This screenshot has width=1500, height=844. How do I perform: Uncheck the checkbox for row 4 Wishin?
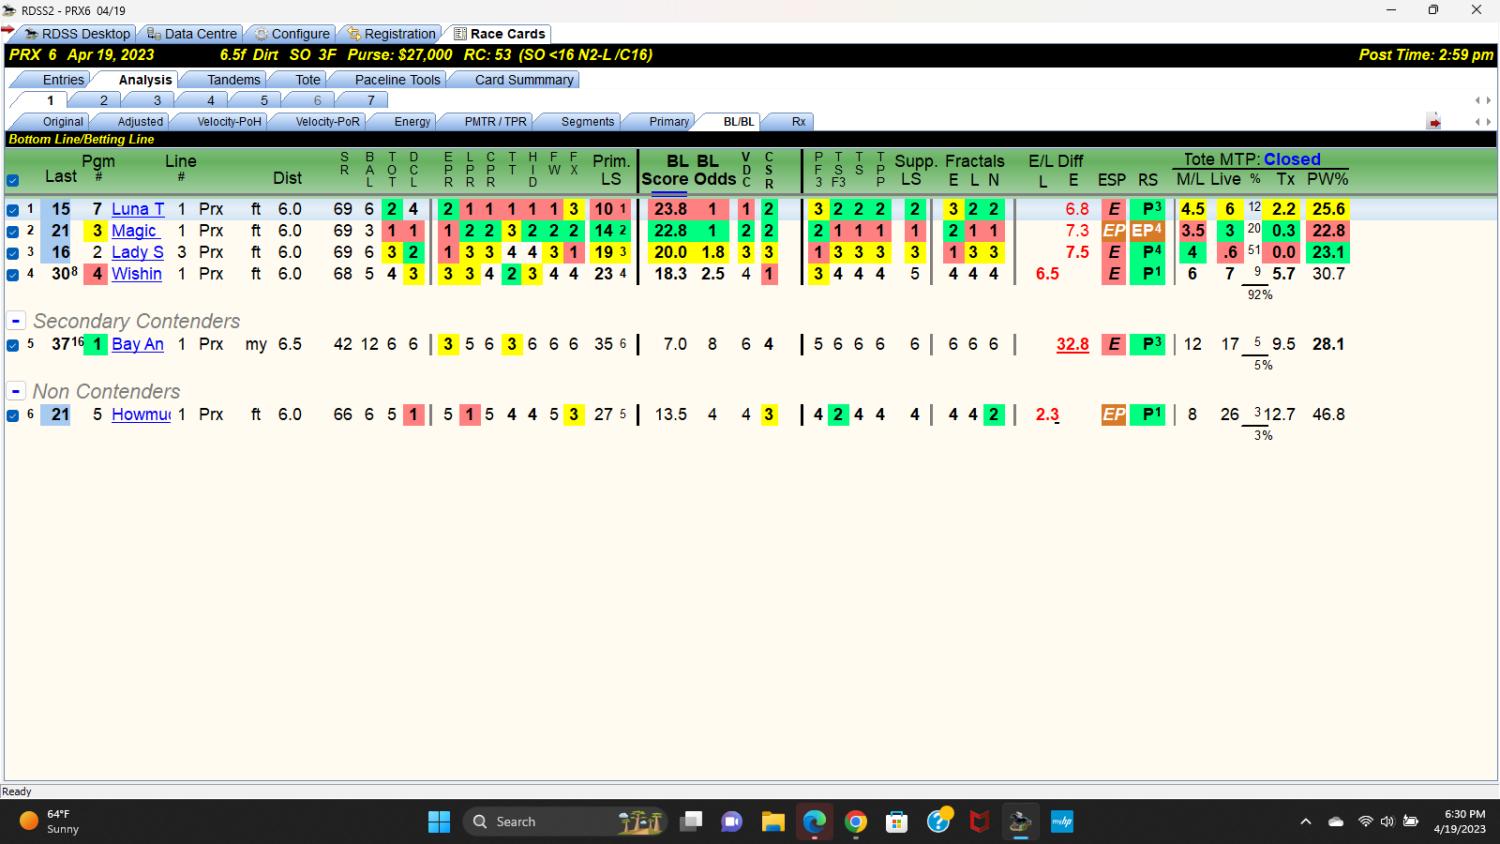pyautogui.click(x=13, y=275)
